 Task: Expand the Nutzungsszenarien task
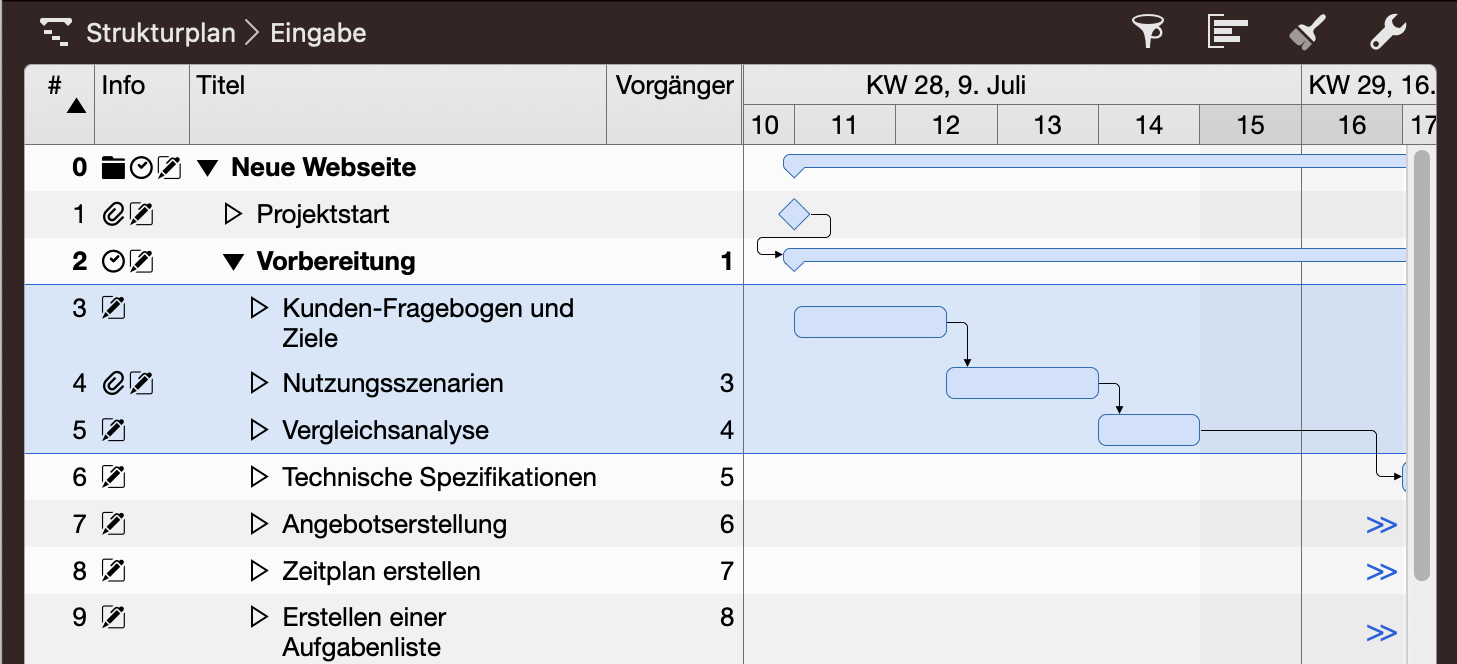259,383
